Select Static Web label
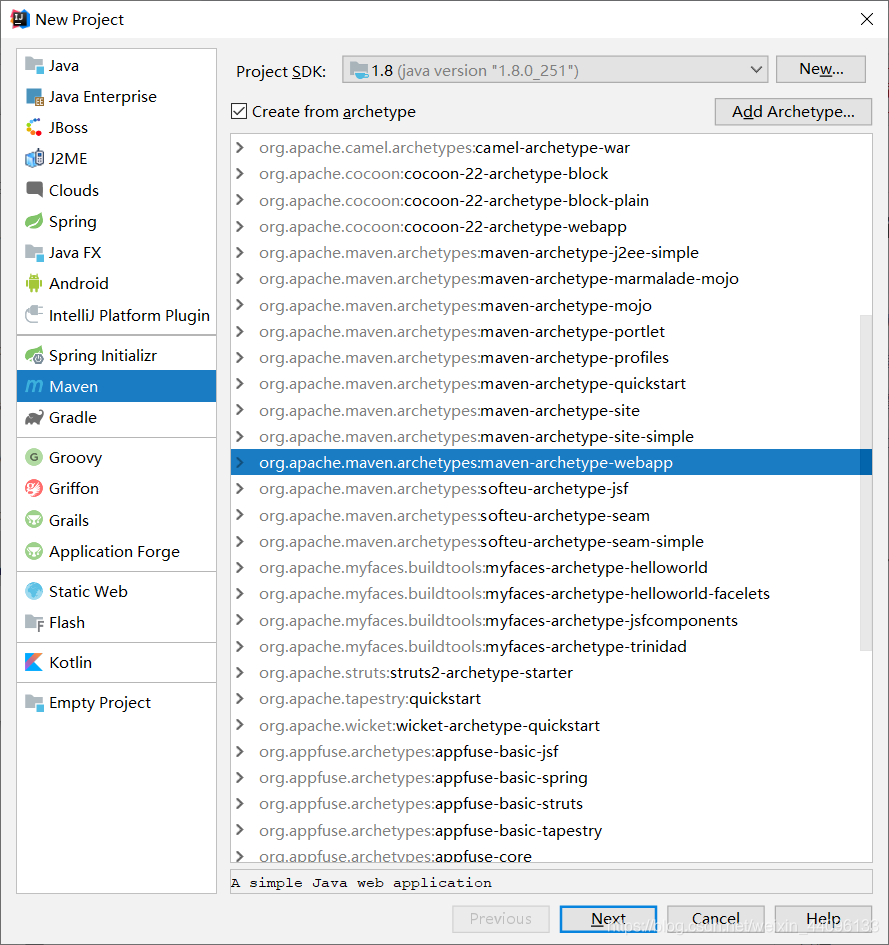 pyautogui.click(x=88, y=591)
